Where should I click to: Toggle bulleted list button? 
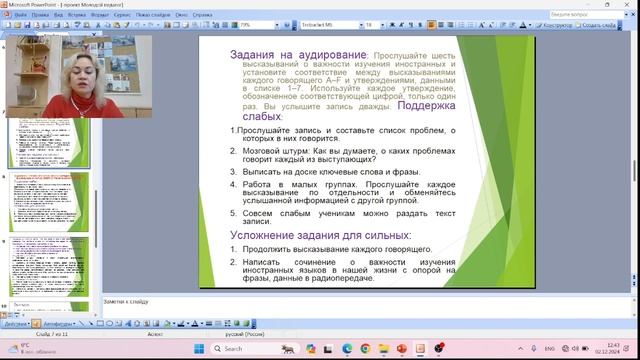pos(470,25)
